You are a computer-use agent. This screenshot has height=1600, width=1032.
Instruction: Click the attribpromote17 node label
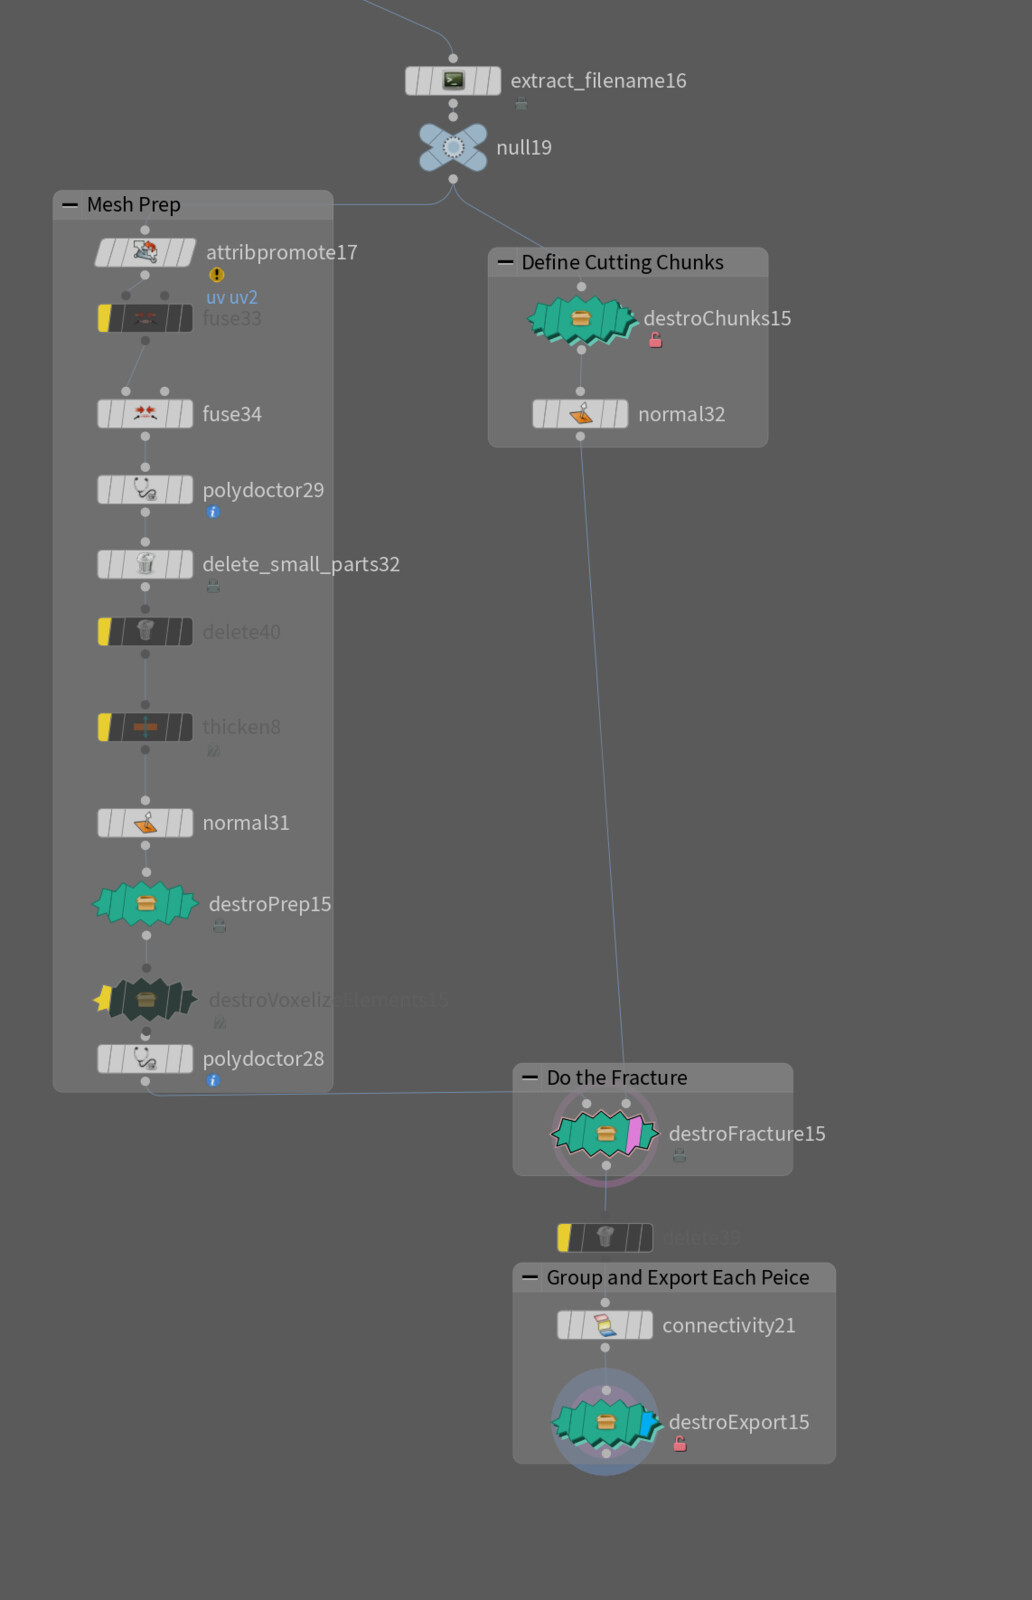tap(281, 252)
